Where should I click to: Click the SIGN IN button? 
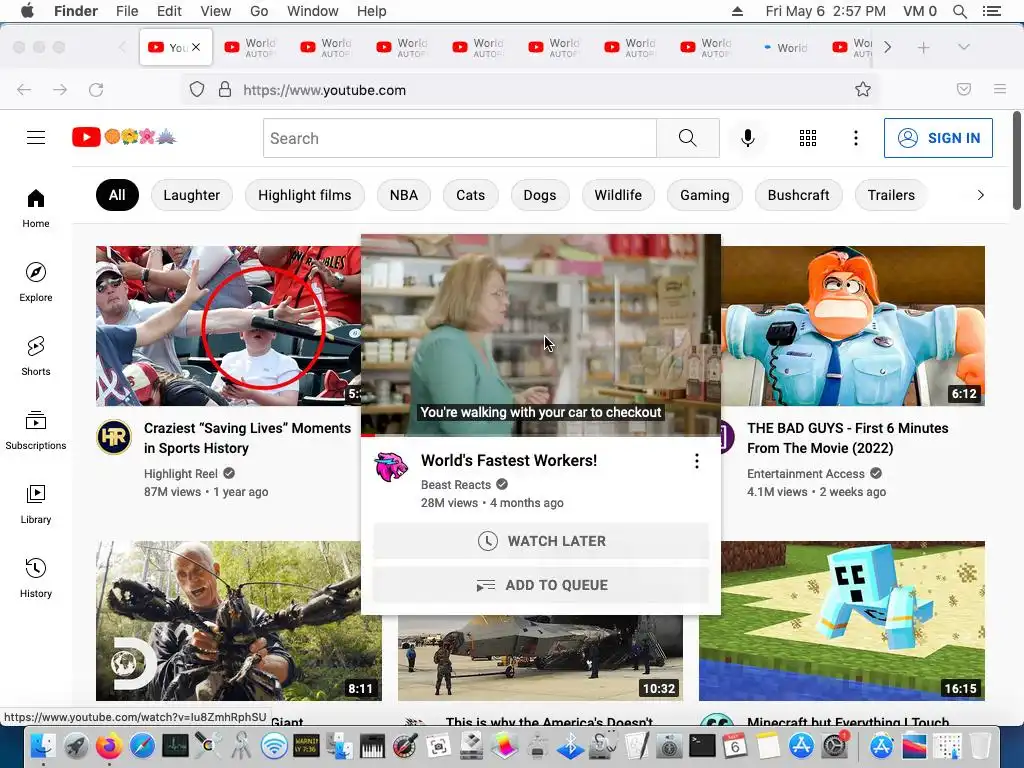pyautogui.click(x=938, y=138)
